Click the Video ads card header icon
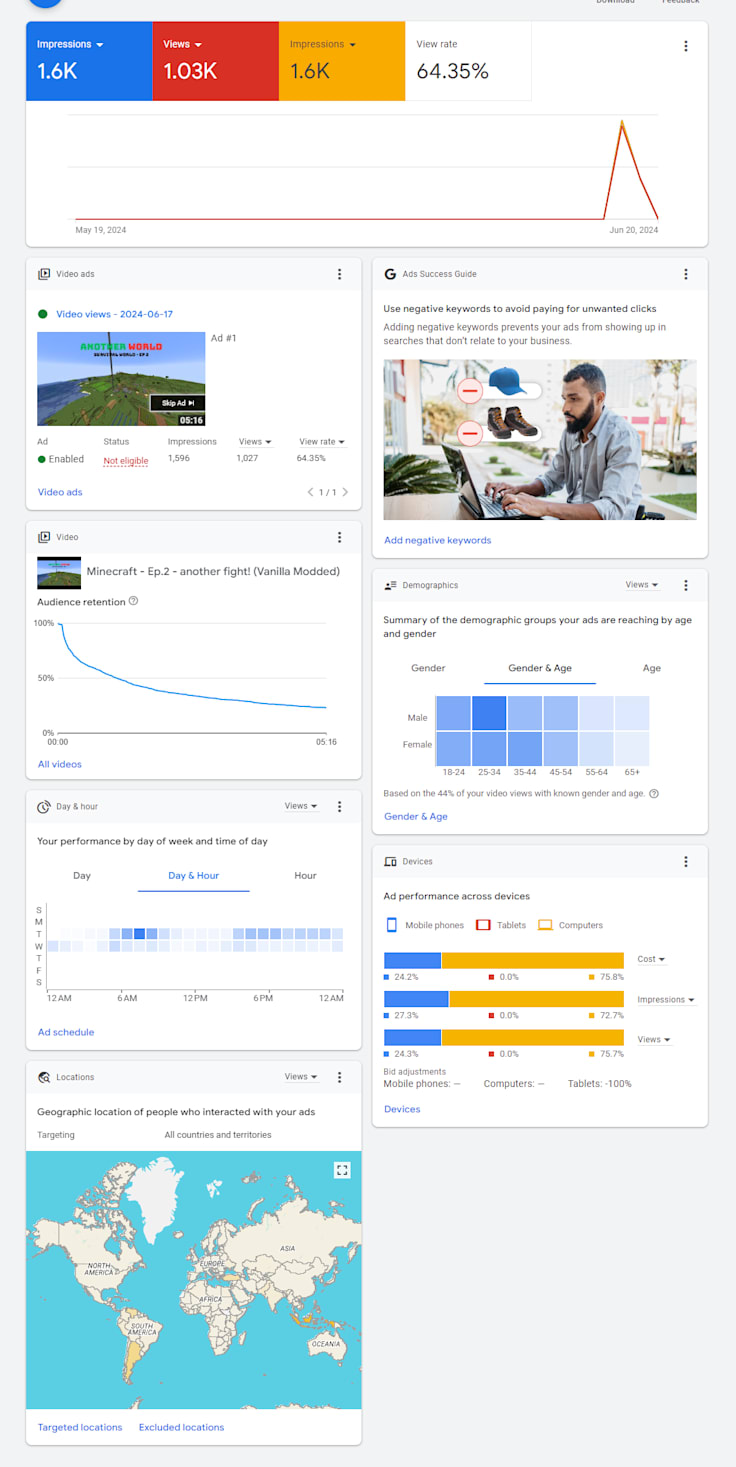The height and width of the screenshot is (1467, 736). tap(44, 274)
